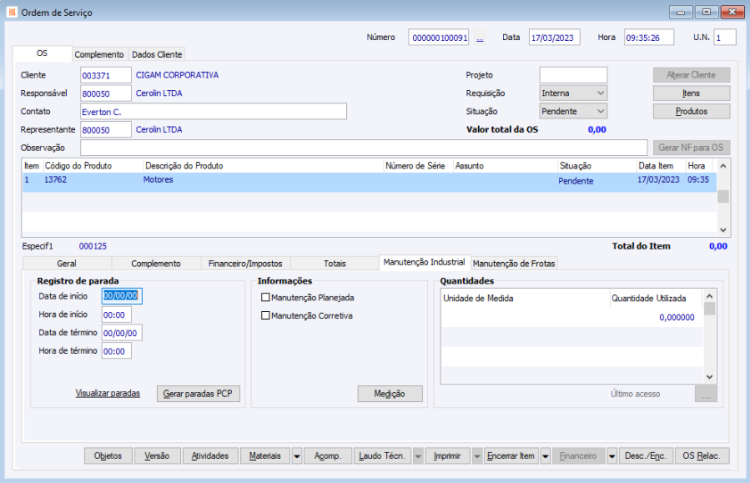This screenshot has width=750, height=483.
Task: Open the arrow menu next to Encerrar Item
Action: click(545, 456)
